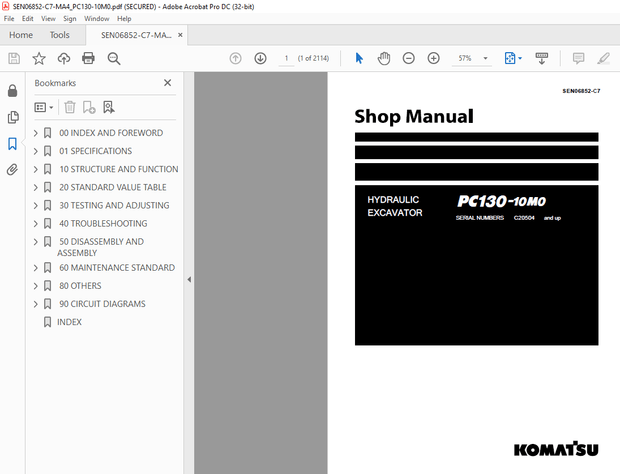Select the SEN06852-C7-MA document tab
The image size is (620, 474).
(x=136, y=35)
